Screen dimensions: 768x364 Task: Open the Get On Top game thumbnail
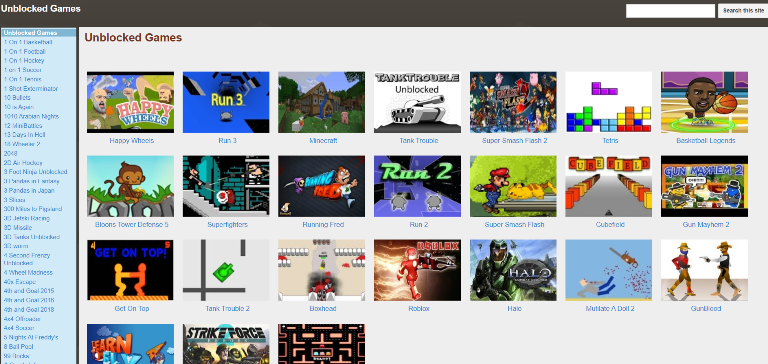[130, 270]
